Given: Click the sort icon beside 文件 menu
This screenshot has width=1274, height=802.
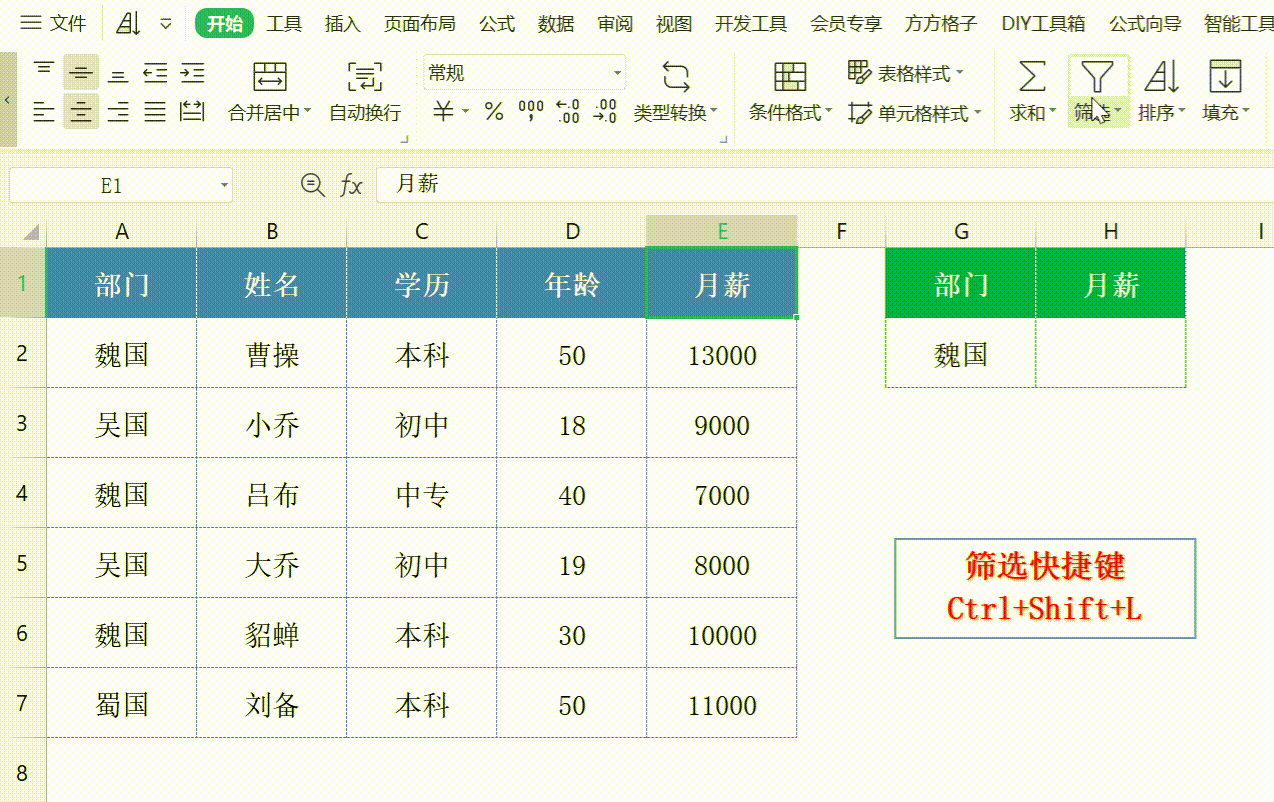Looking at the screenshot, I should tap(128, 24).
